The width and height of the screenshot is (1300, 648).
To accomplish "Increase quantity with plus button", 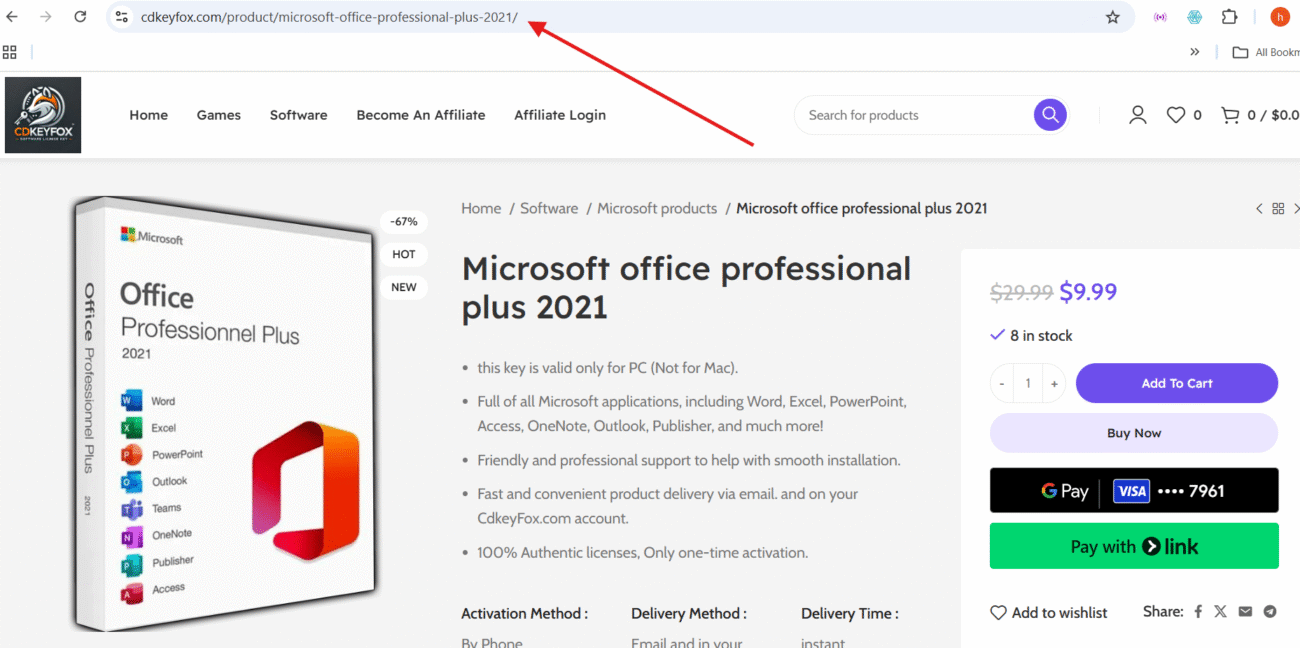I will point(1053,383).
